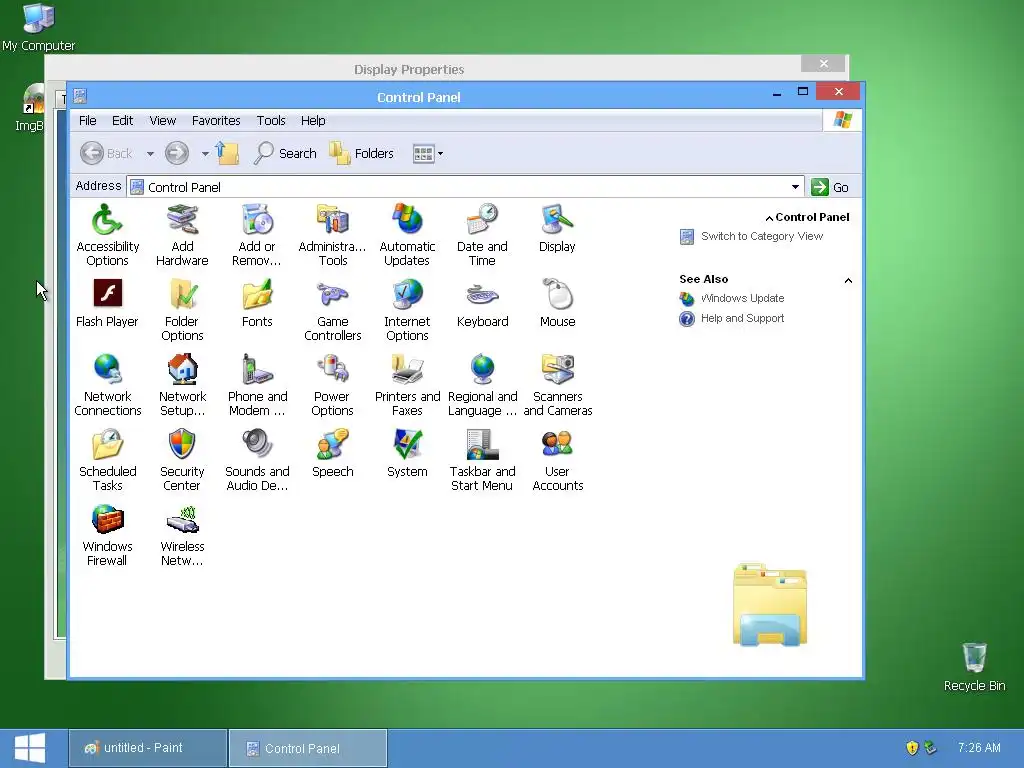The image size is (1024, 768).
Task: Expand the Address bar dropdown
Action: (x=795, y=187)
